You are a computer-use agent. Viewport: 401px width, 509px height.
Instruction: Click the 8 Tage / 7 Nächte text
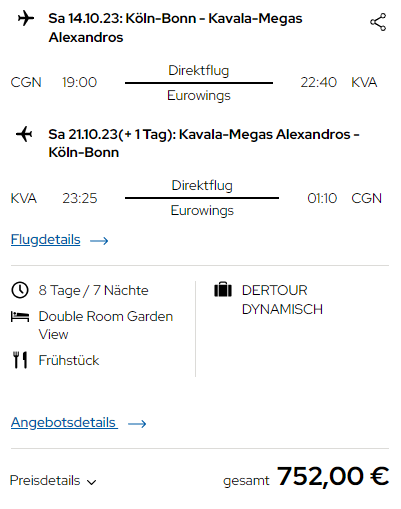pos(93,290)
